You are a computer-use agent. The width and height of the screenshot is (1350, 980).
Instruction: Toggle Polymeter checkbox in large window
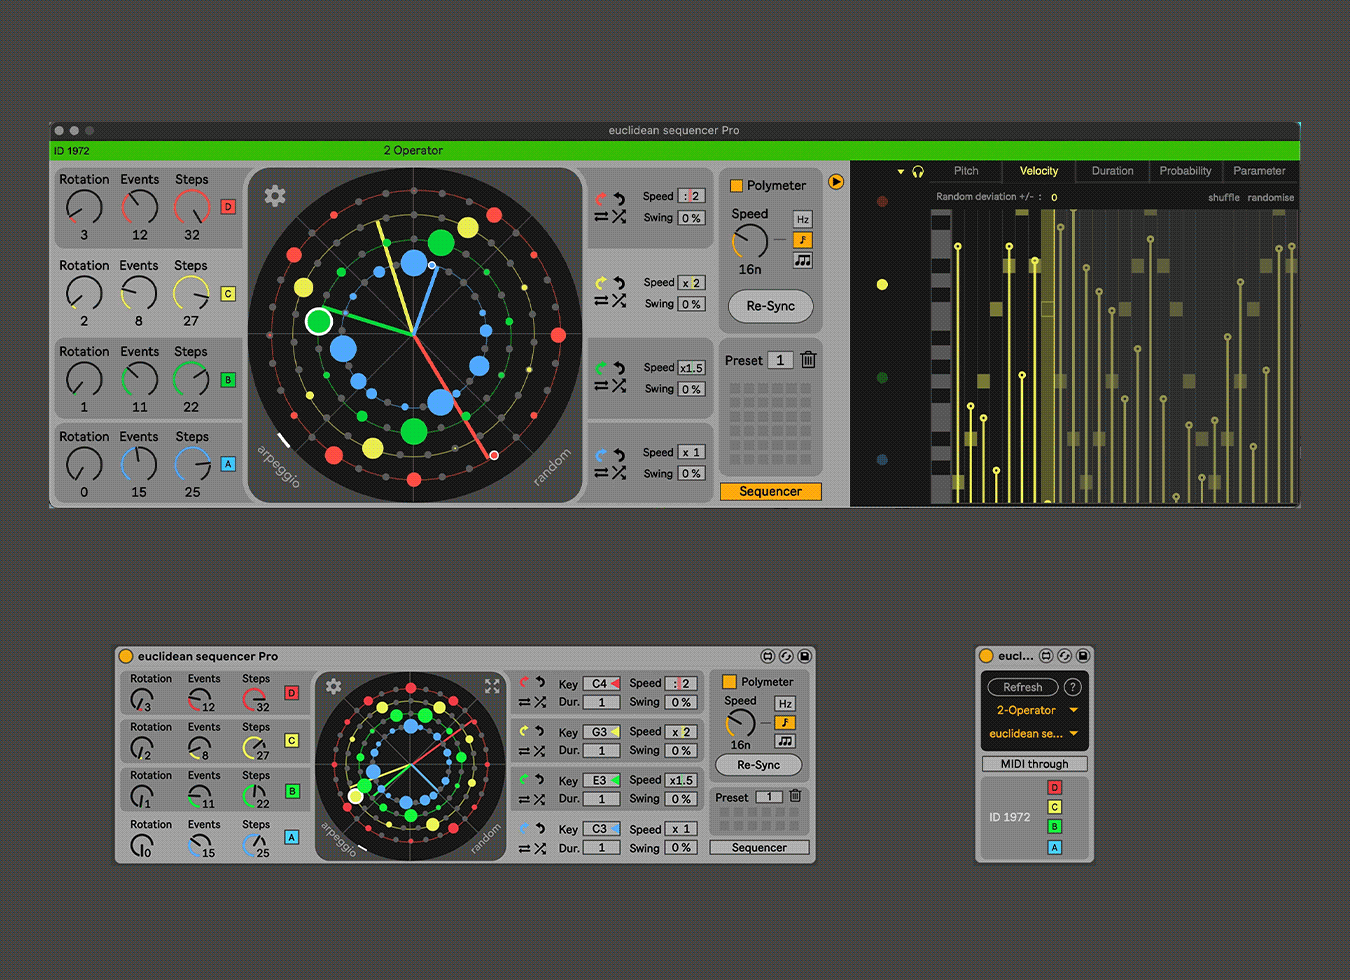click(x=736, y=186)
